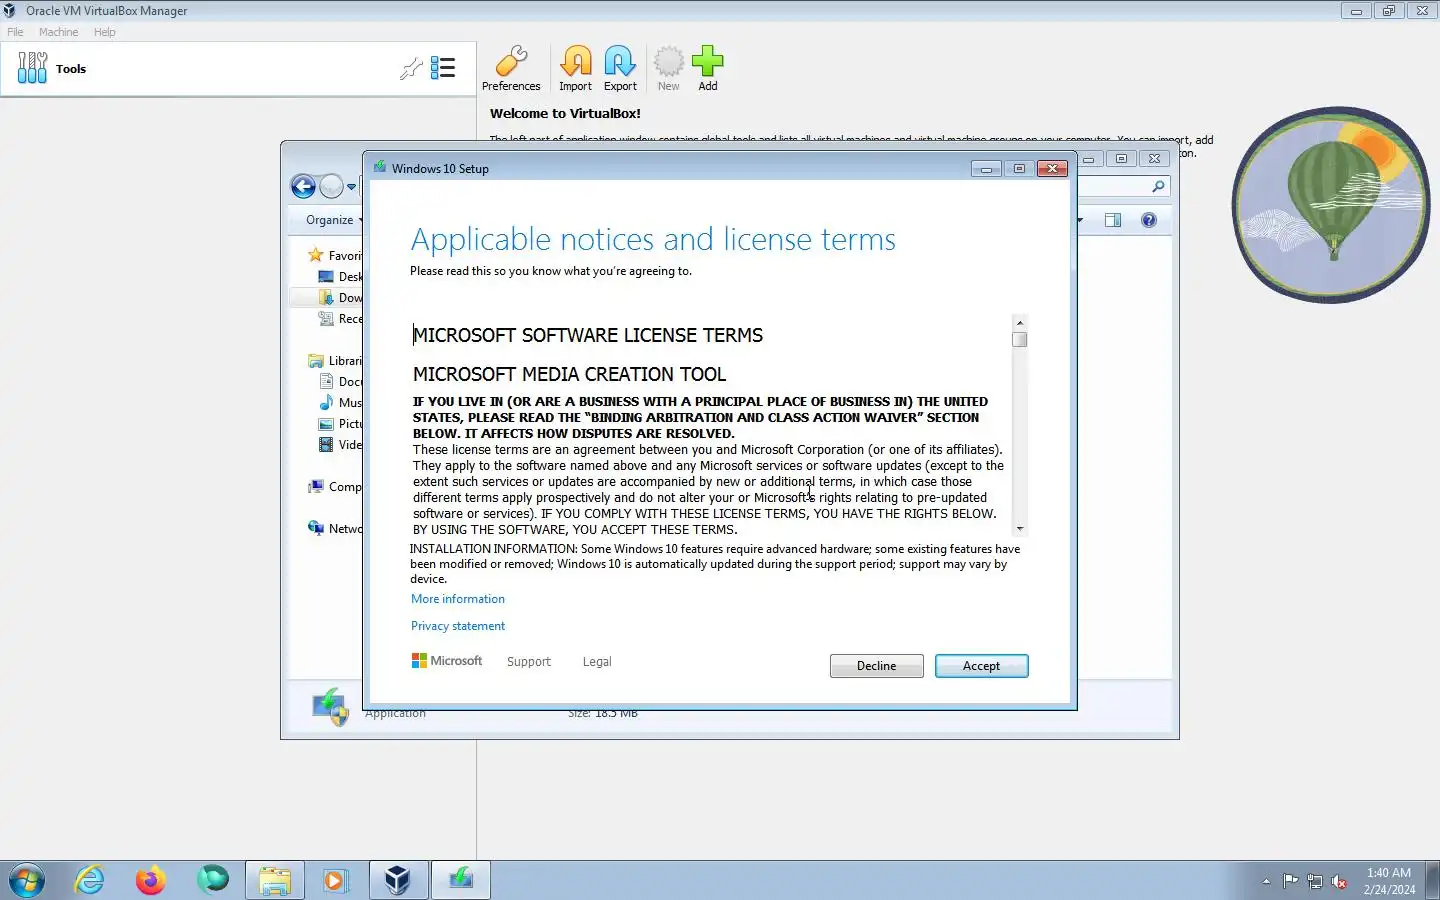Switch to Windows 10 Setup taskbar icon

click(461, 880)
